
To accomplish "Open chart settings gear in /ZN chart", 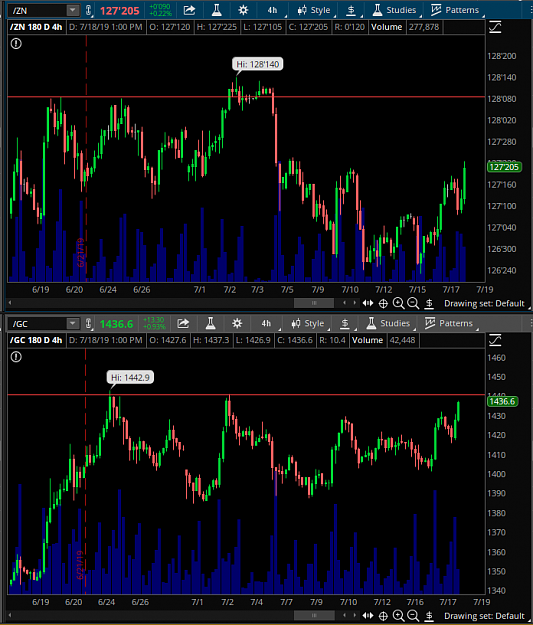I will click(x=243, y=10).
